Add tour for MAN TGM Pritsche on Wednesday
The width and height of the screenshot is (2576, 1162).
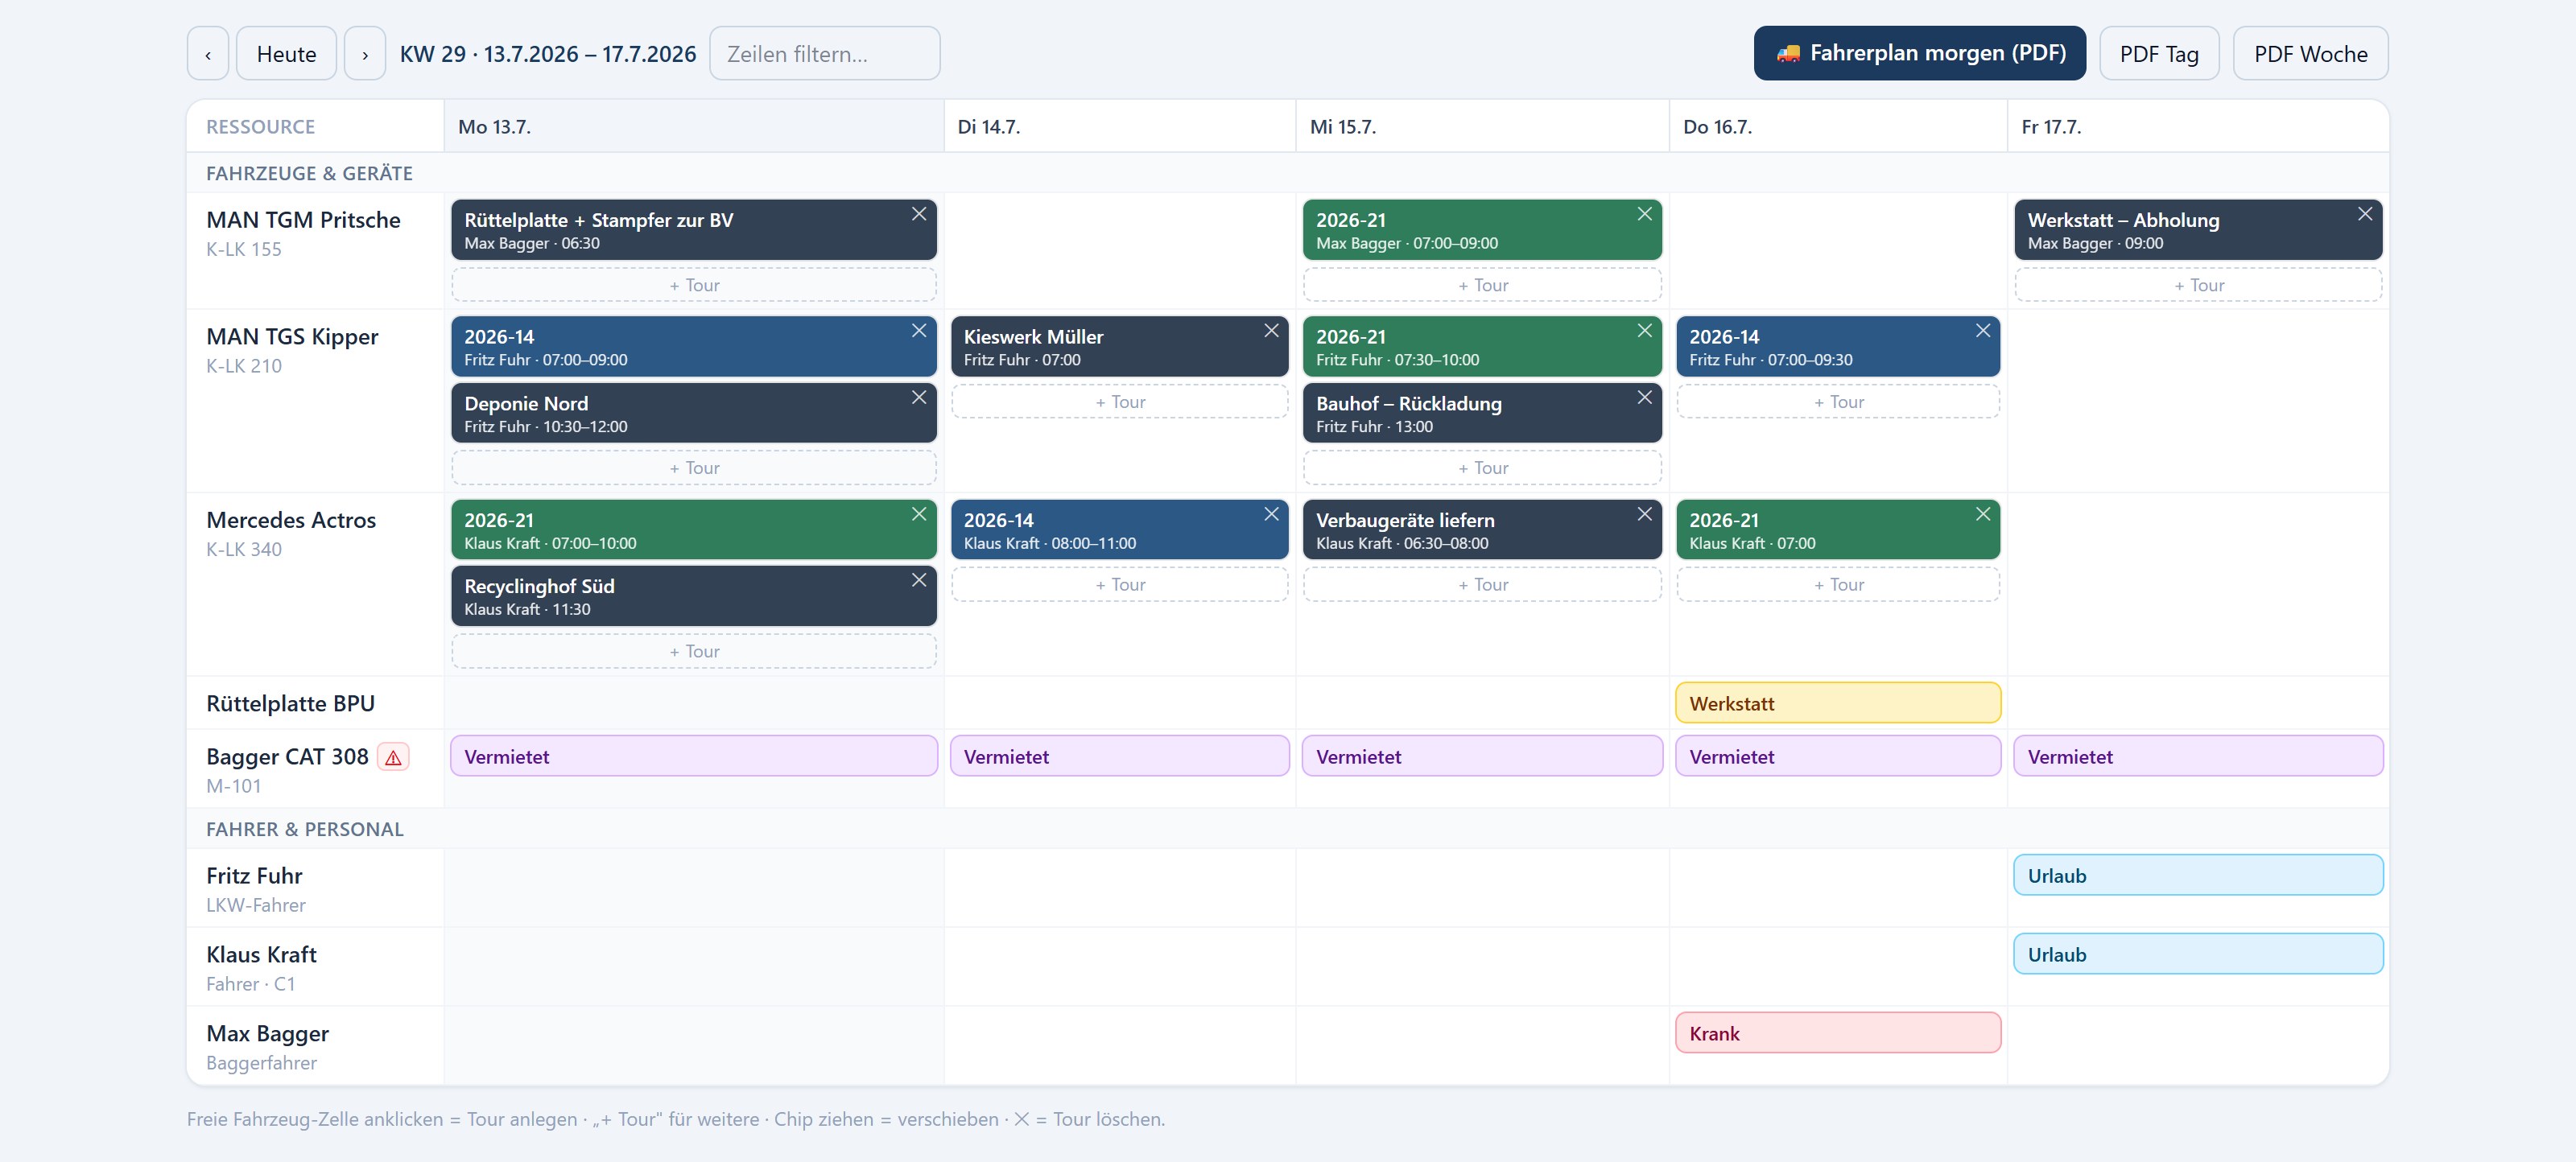tap(1482, 285)
